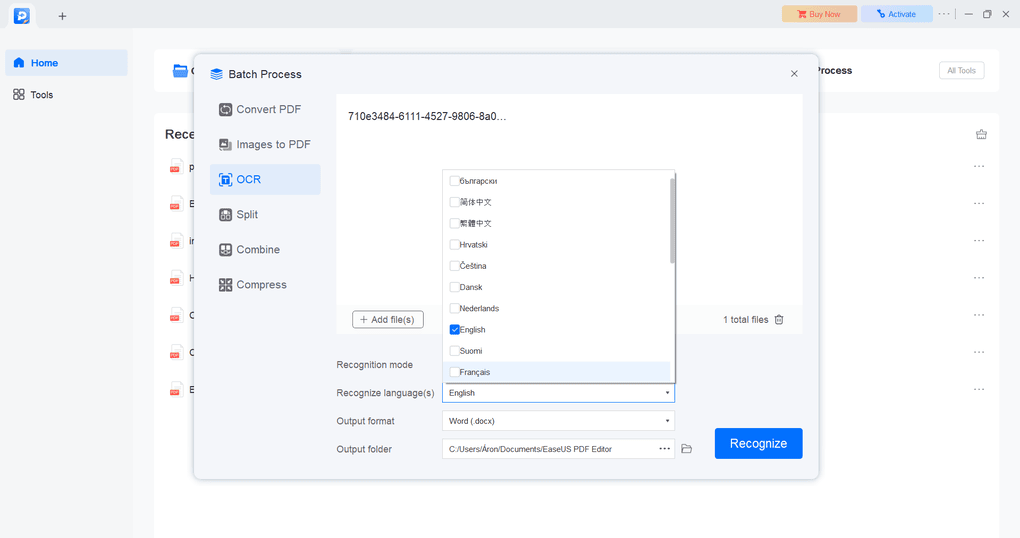Select the file 710e3484-6111-4527-9806-8a0...
This screenshot has height=538, width=1020.
pos(427,116)
